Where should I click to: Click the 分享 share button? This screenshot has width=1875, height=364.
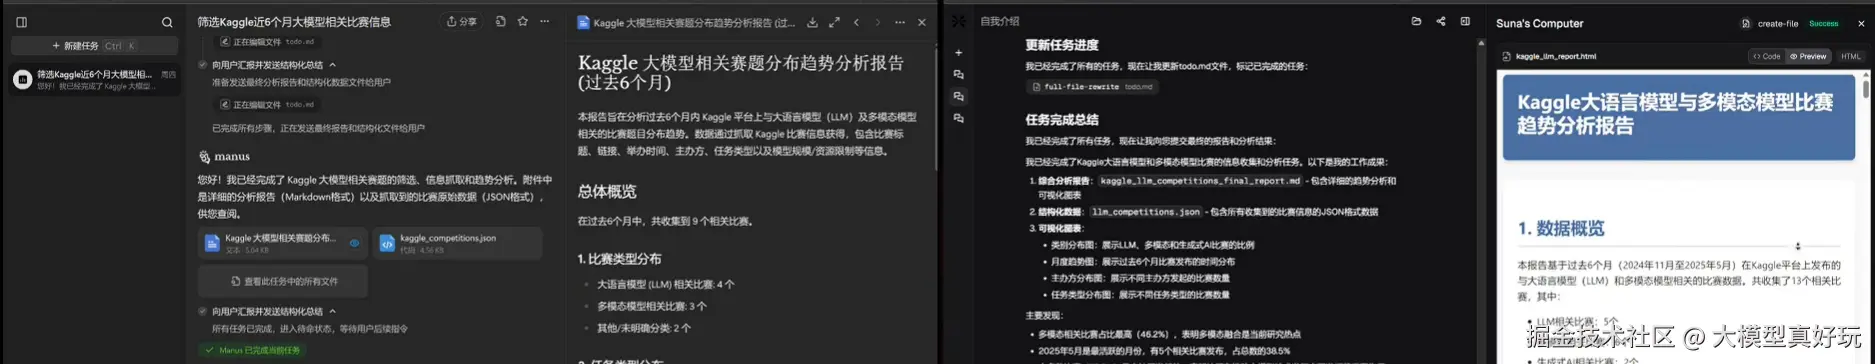tap(462, 21)
